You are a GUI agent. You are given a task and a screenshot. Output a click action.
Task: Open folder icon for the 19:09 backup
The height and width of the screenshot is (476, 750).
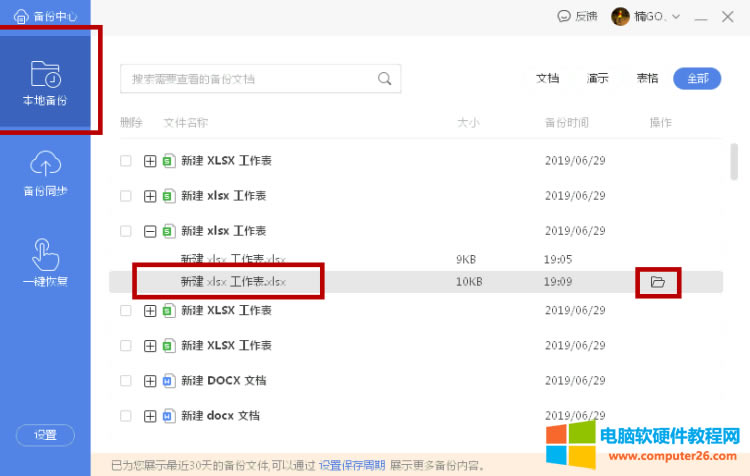point(657,283)
